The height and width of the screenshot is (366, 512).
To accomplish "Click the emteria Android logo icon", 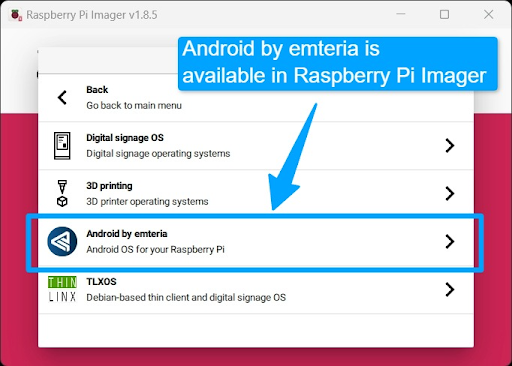I will (x=62, y=241).
